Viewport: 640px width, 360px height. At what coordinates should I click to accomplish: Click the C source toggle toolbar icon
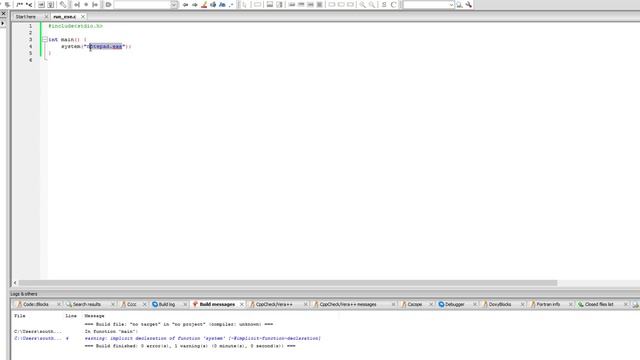coord(393,4)
